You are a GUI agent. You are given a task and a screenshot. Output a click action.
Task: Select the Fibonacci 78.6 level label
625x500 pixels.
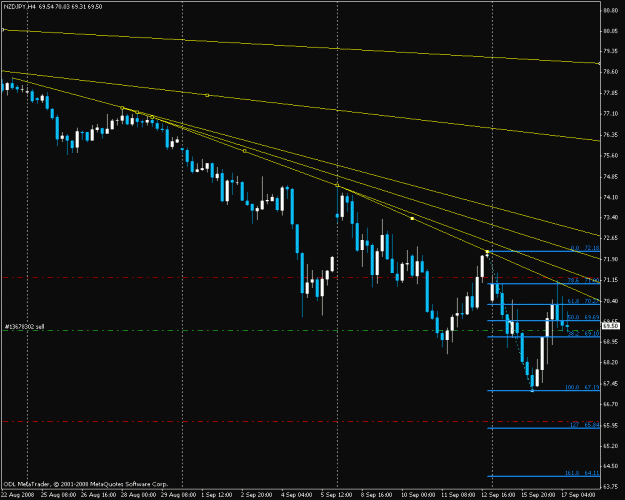point(583,280)
